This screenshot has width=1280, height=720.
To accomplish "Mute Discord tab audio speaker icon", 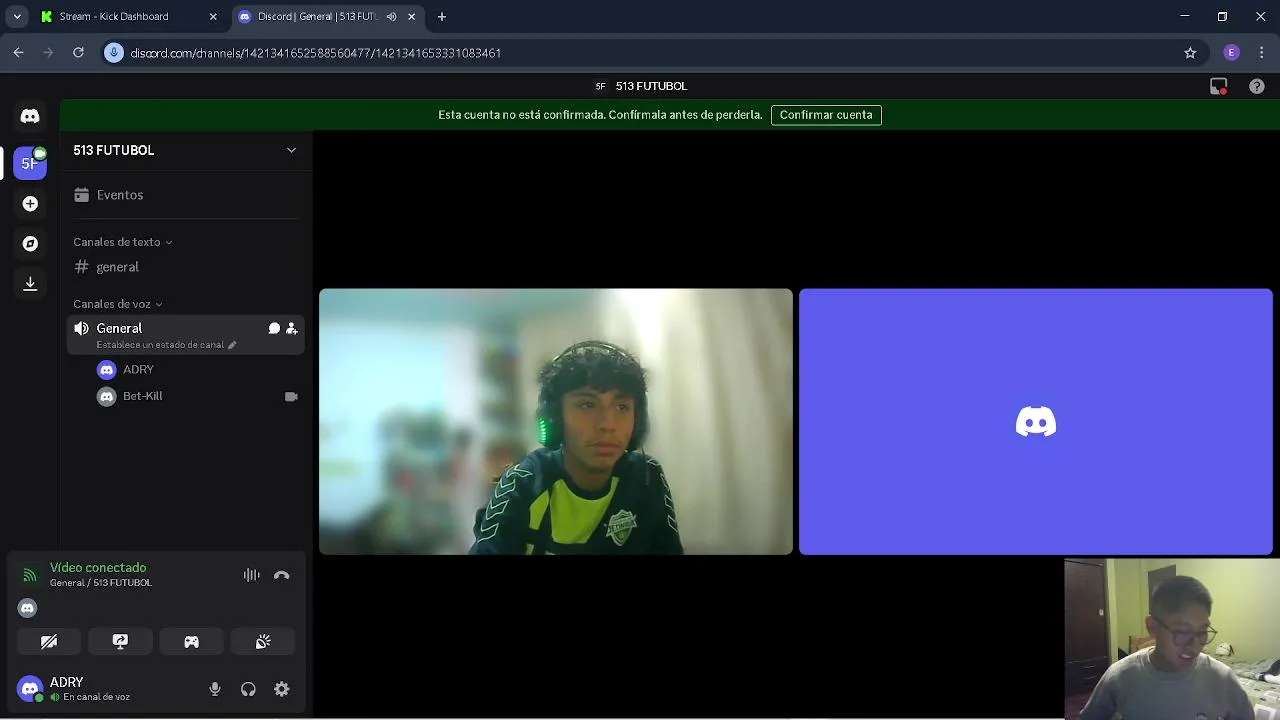I will (x=391, y=17).
